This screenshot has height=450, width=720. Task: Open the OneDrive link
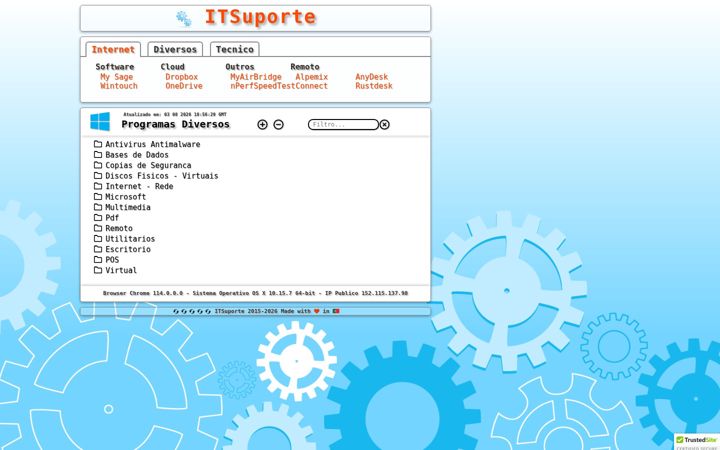(x=184, y=86)
